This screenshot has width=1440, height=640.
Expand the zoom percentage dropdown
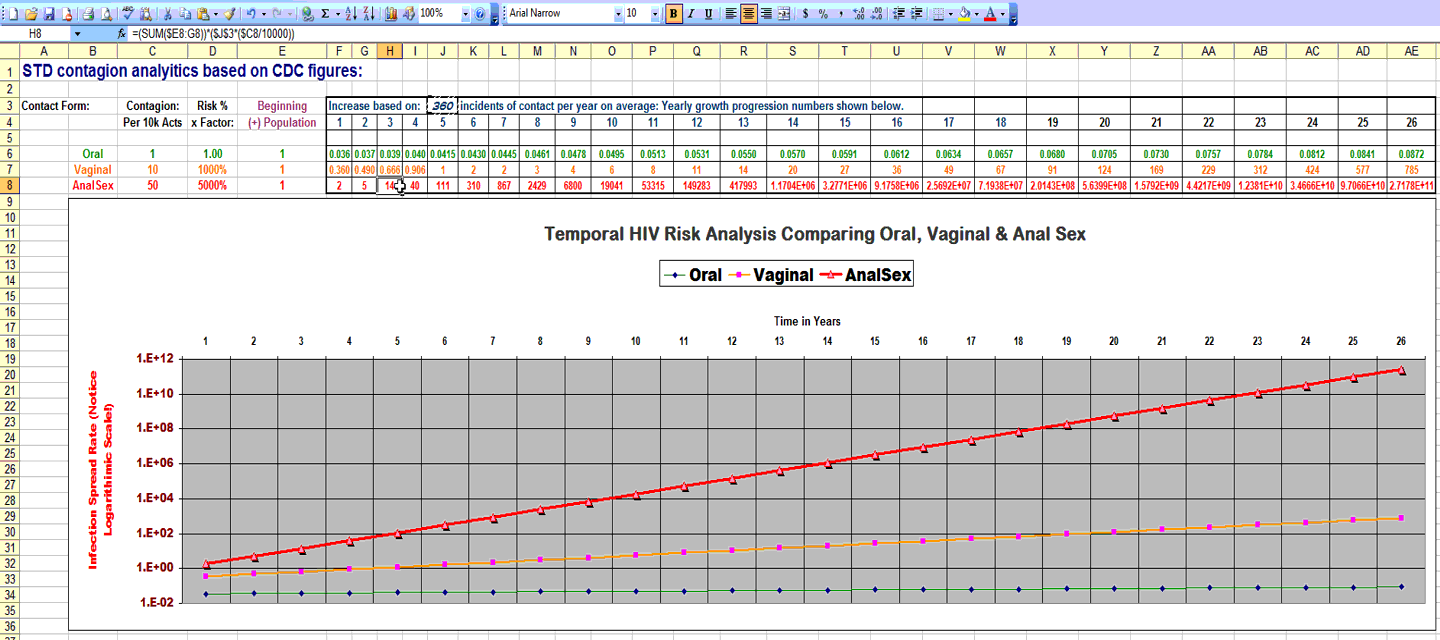[x=466, y=14]
